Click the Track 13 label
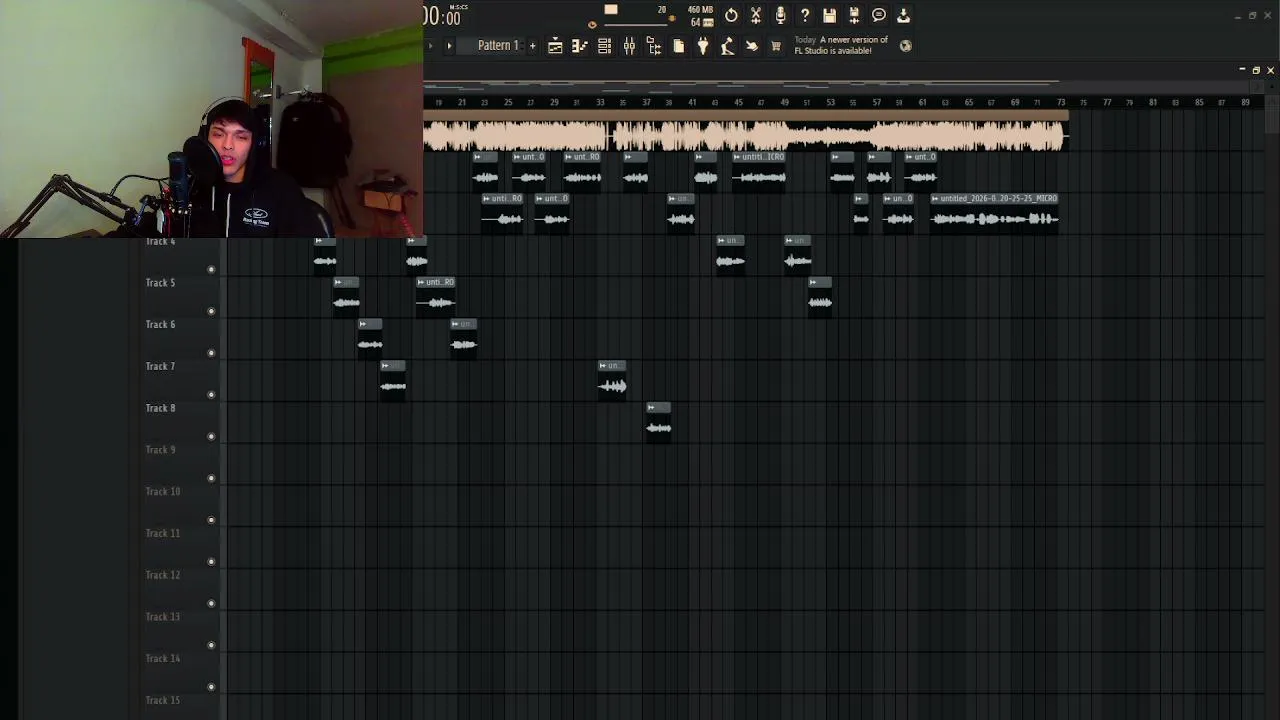The width and height of the screenshot is (1280, 720). click(162, 617)
